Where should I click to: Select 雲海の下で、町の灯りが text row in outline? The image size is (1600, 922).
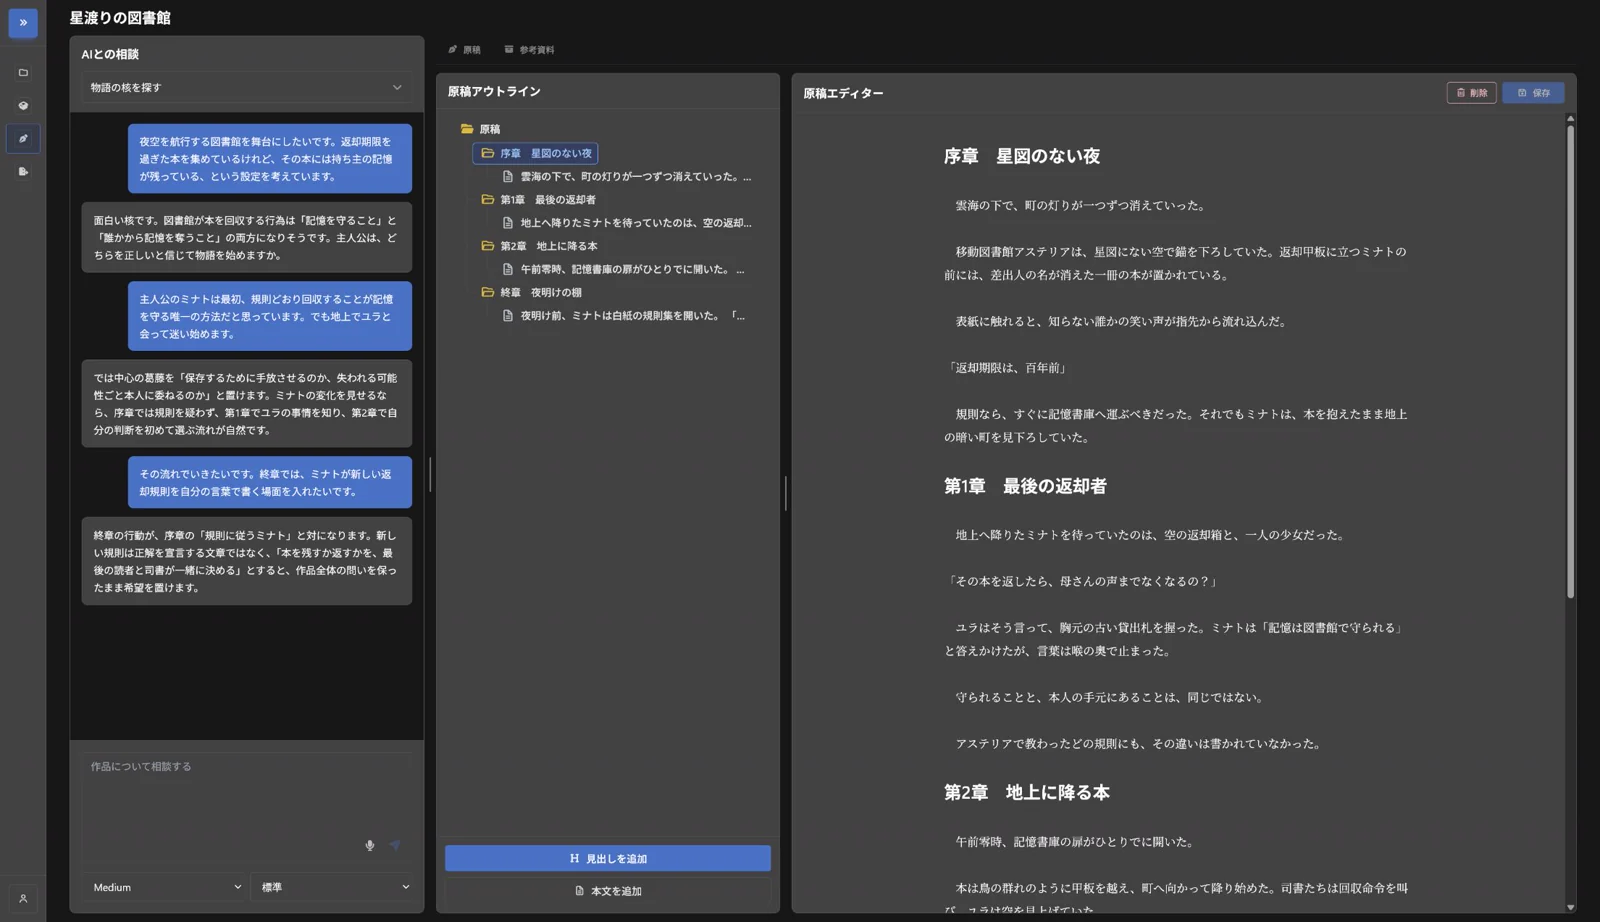(636, 176)
